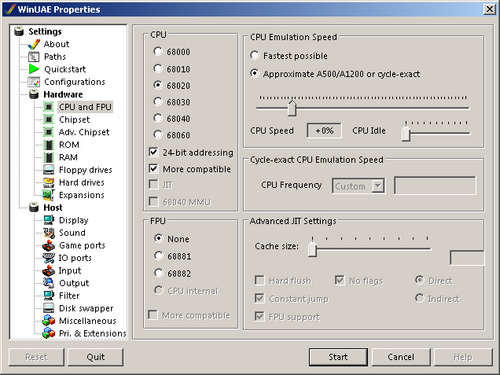The image size is (500, 375).
Task: Click the Disk swapper drive icon
Action: click(49, 308)
